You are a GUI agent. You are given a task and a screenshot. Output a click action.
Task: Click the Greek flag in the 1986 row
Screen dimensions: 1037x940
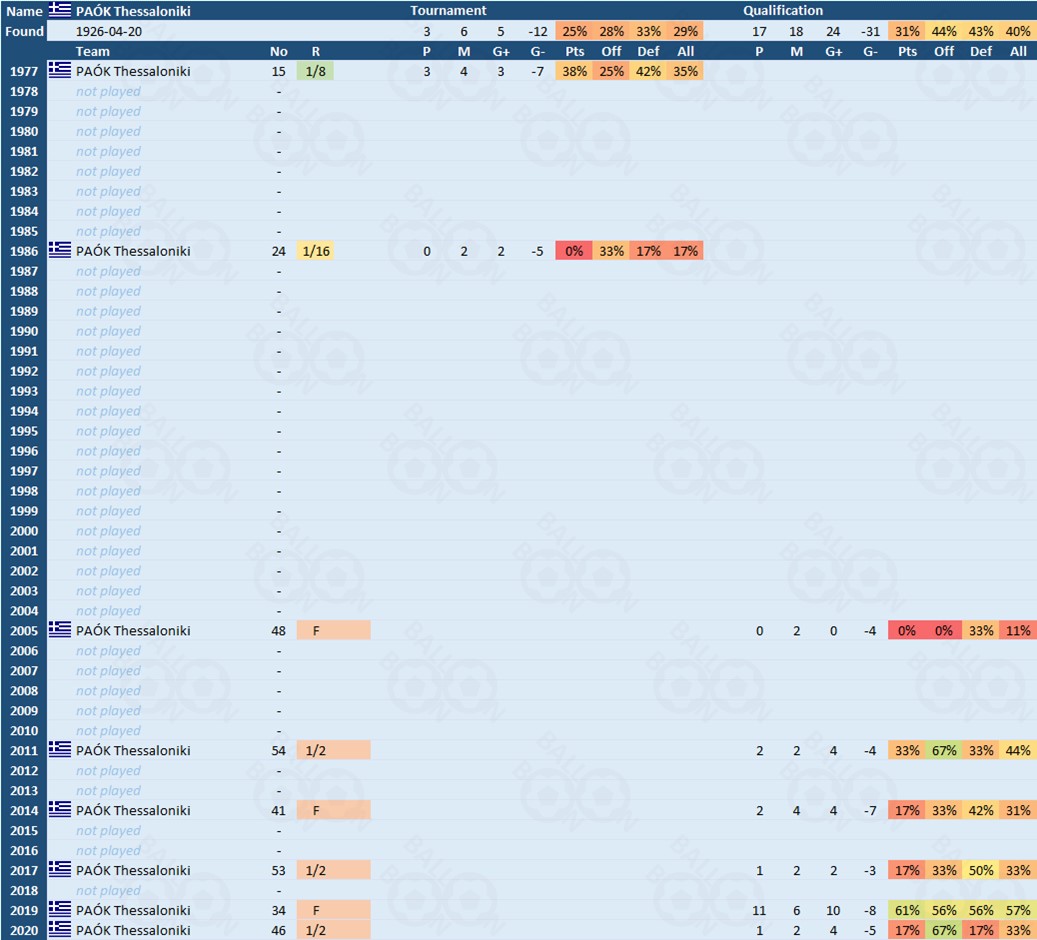pyautogui.click(x=60, y=251)
